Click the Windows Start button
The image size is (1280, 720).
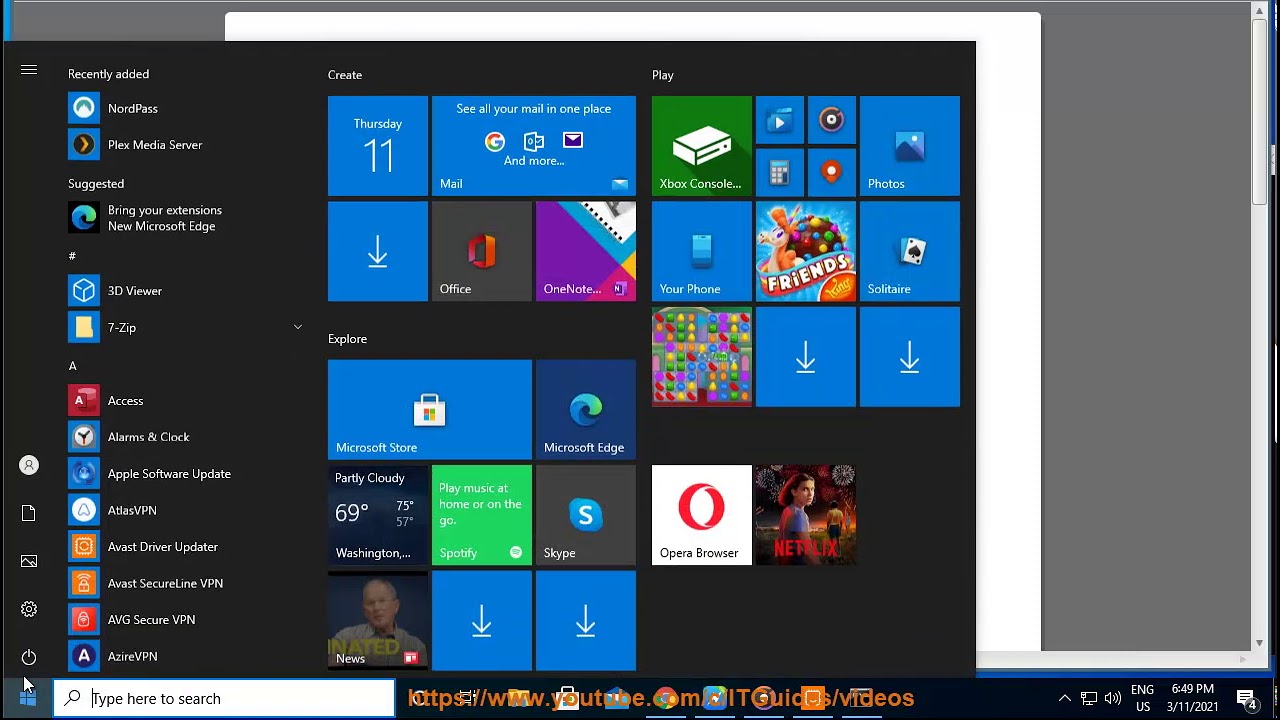pyautogui.click(x=27, y=698)
